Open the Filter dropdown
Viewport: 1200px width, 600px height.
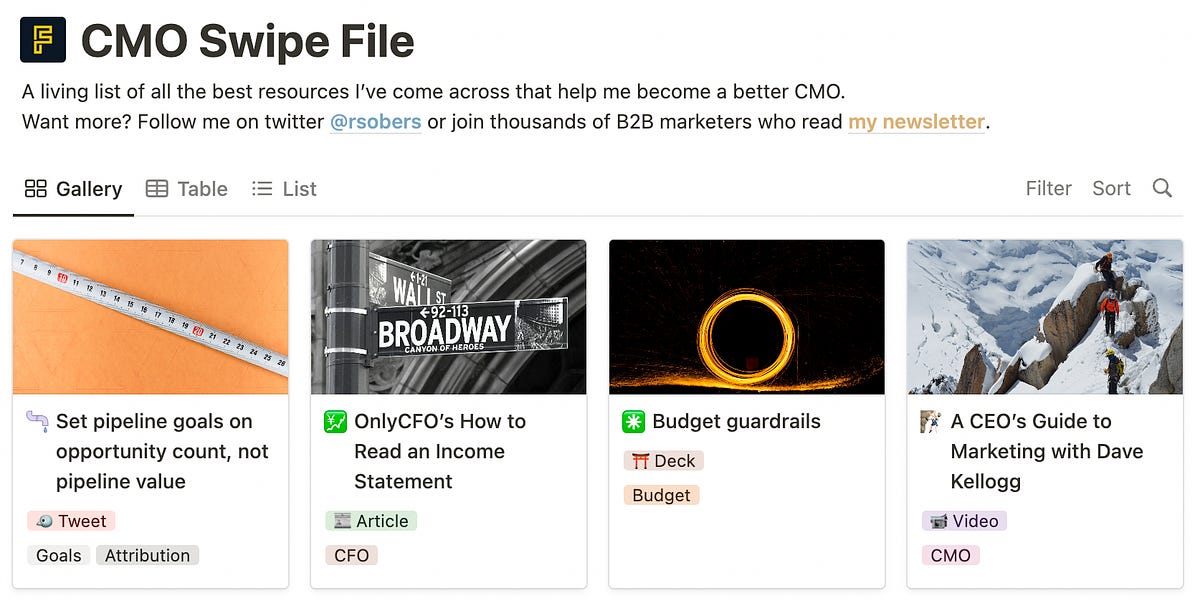[1048, 188]
